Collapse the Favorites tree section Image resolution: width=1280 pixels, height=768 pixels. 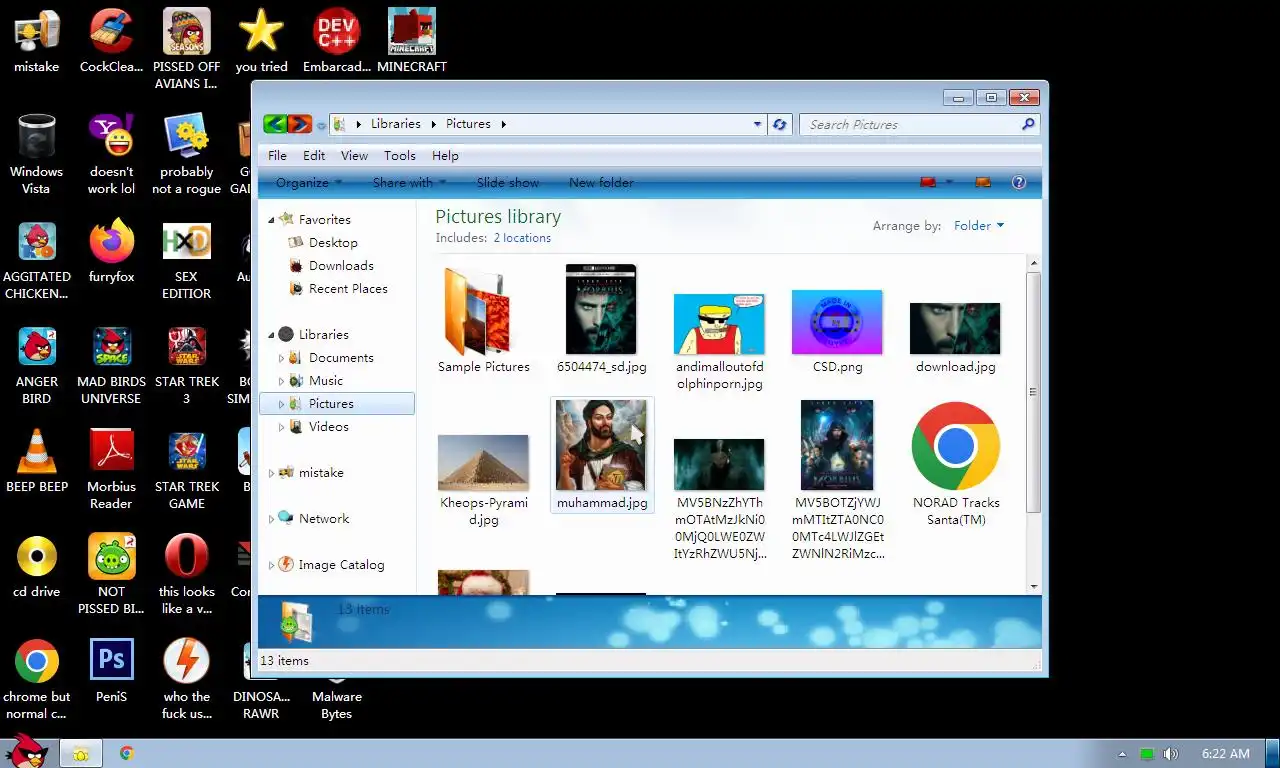[271, 219]
